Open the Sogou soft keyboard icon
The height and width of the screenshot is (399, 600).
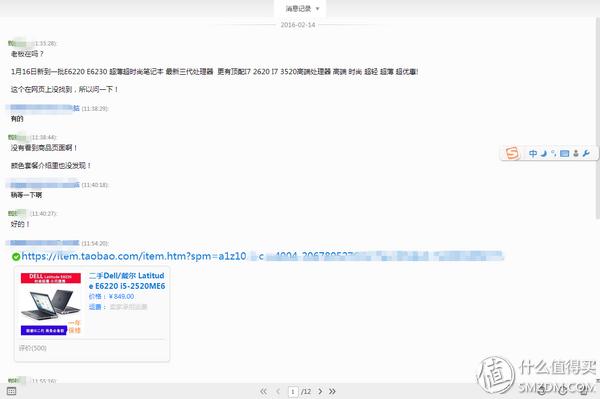click(x=564, y=153)
